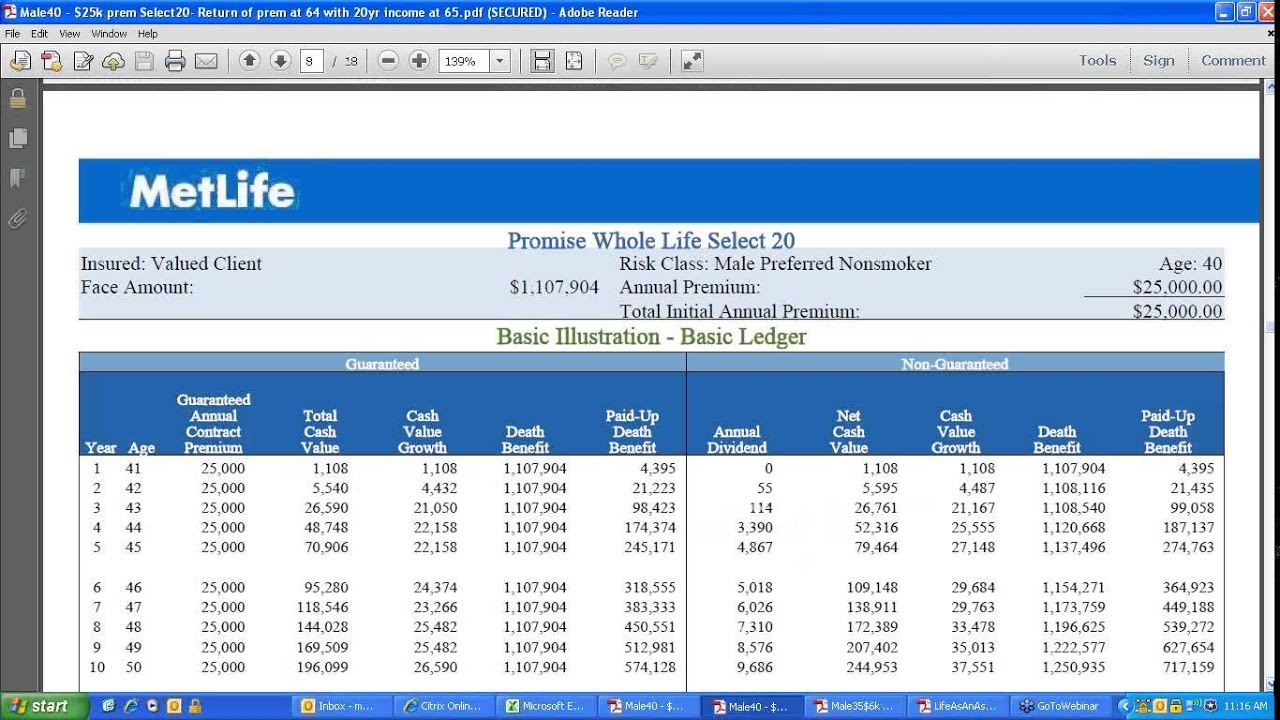Click the edit/sign document icon
This screenshot has height=720, width=1280.
(83, 61)
